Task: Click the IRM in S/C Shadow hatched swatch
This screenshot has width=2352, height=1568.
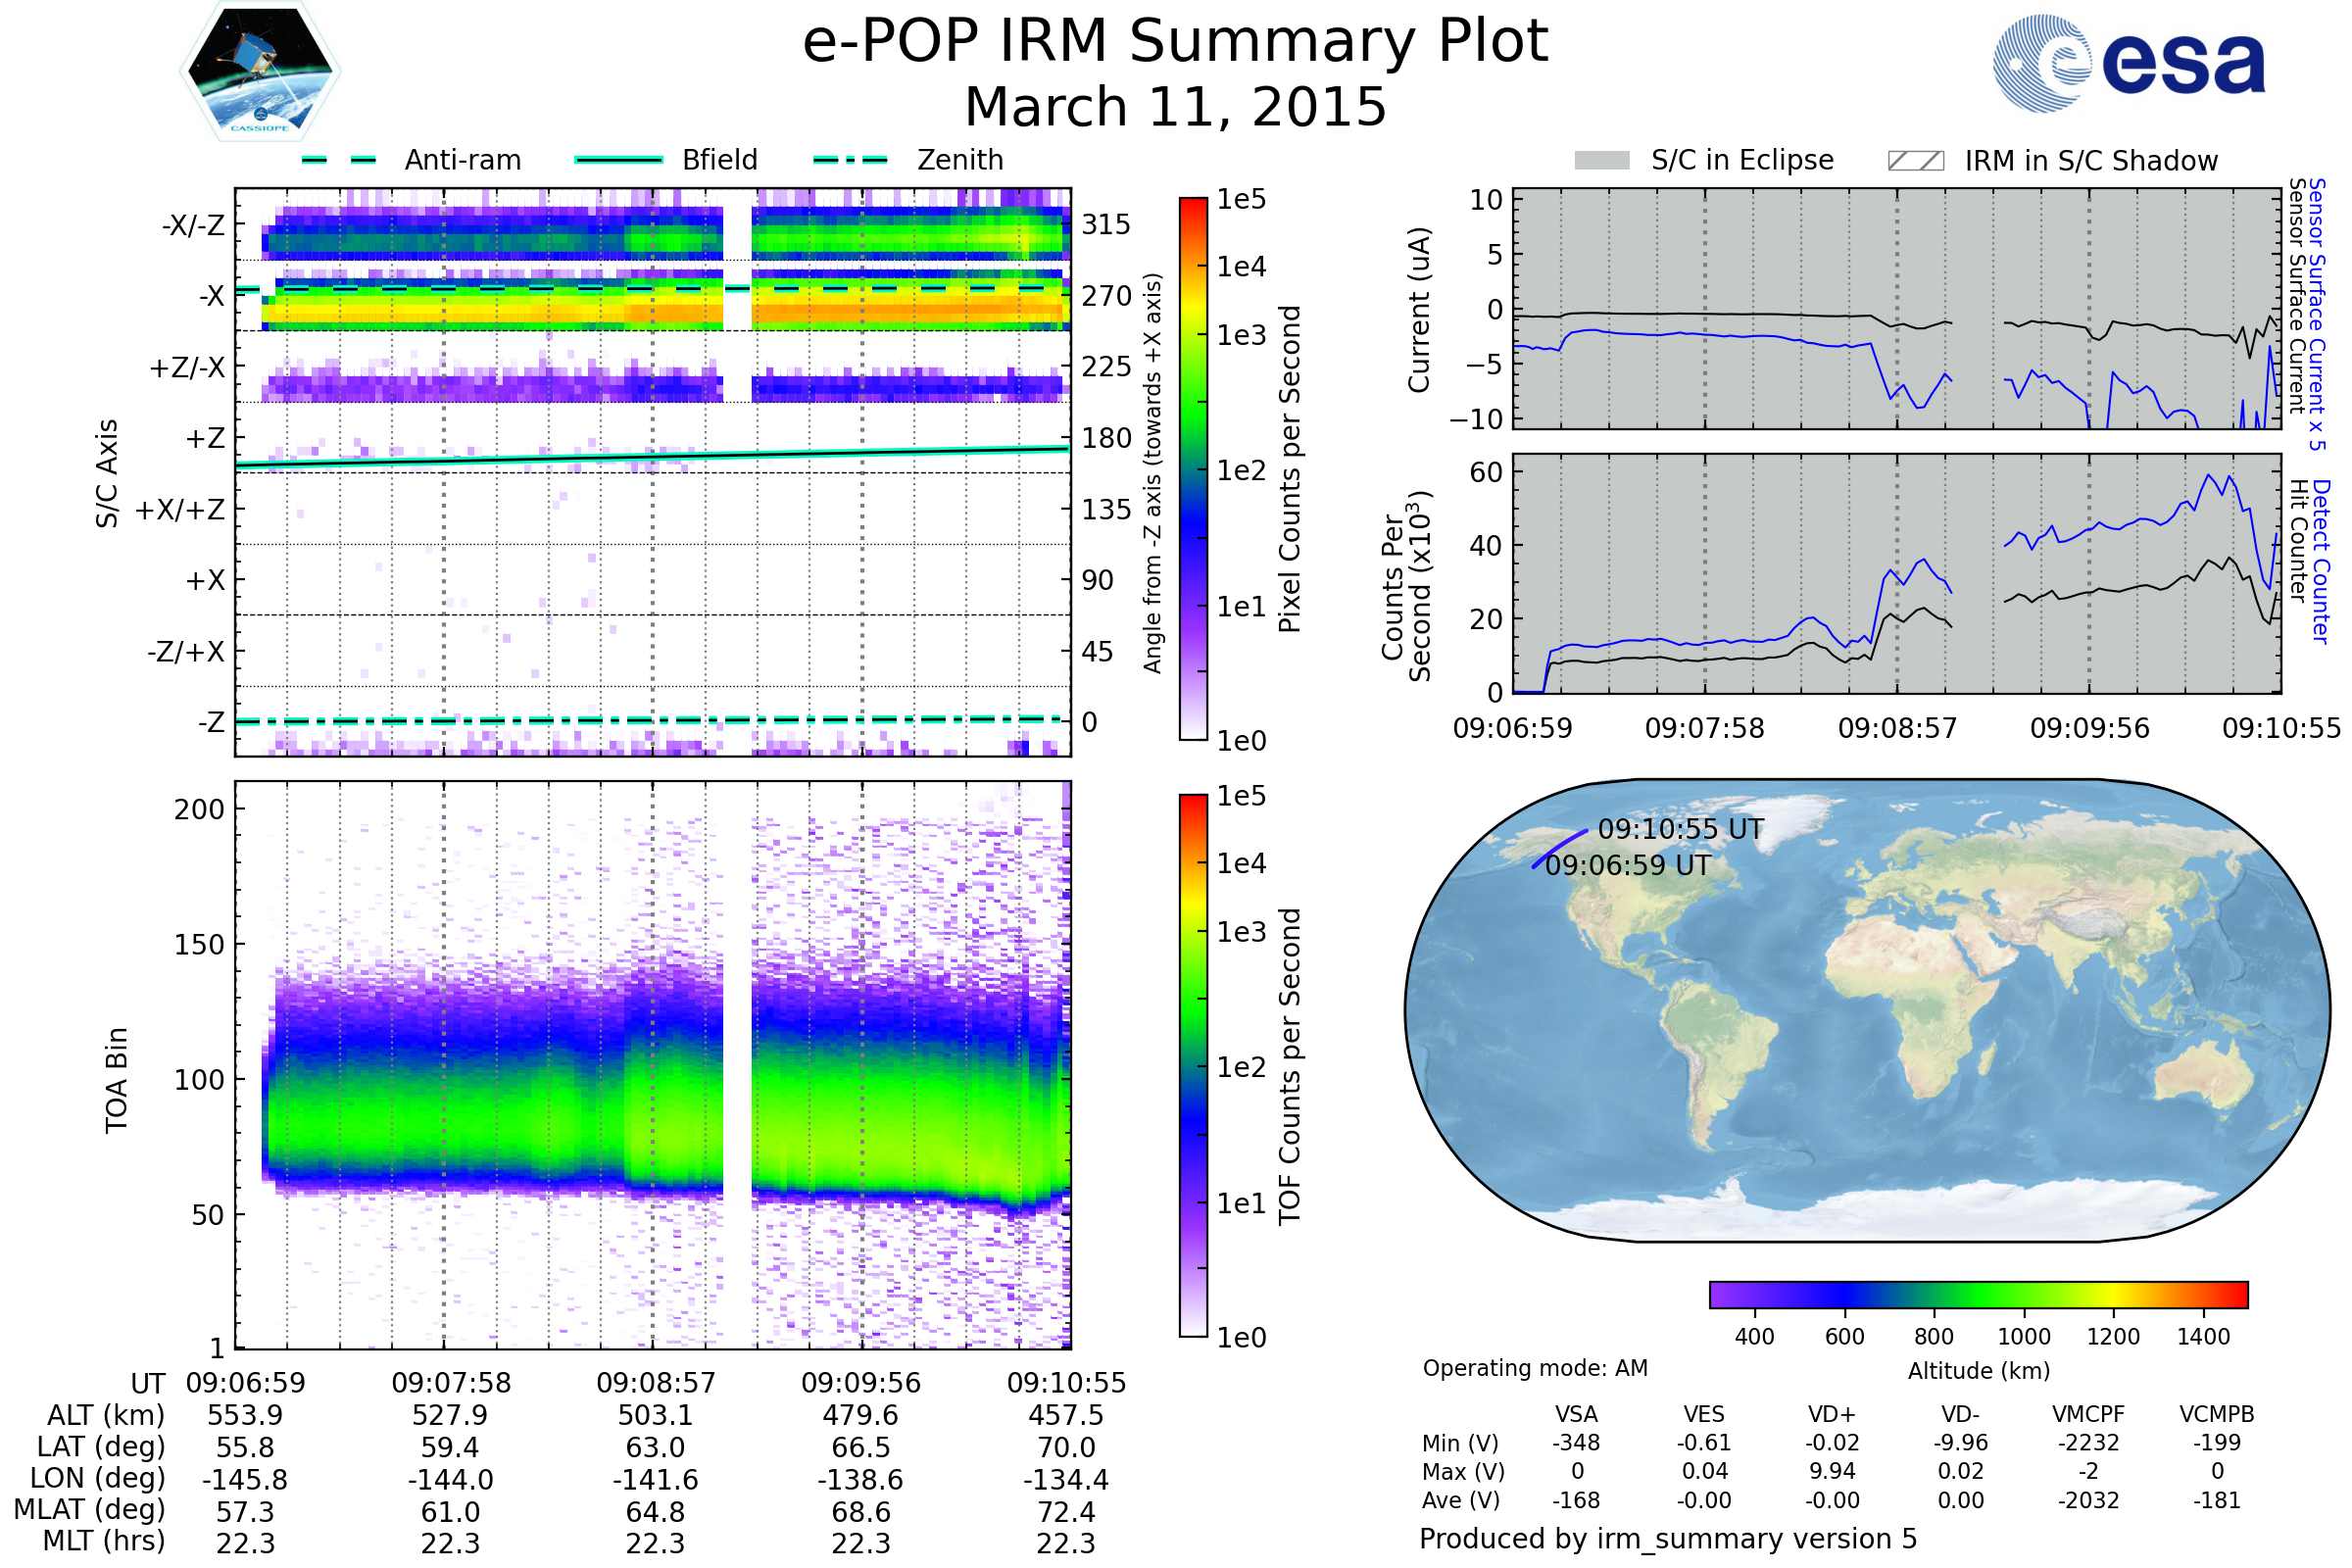Action: point(1915,161)
